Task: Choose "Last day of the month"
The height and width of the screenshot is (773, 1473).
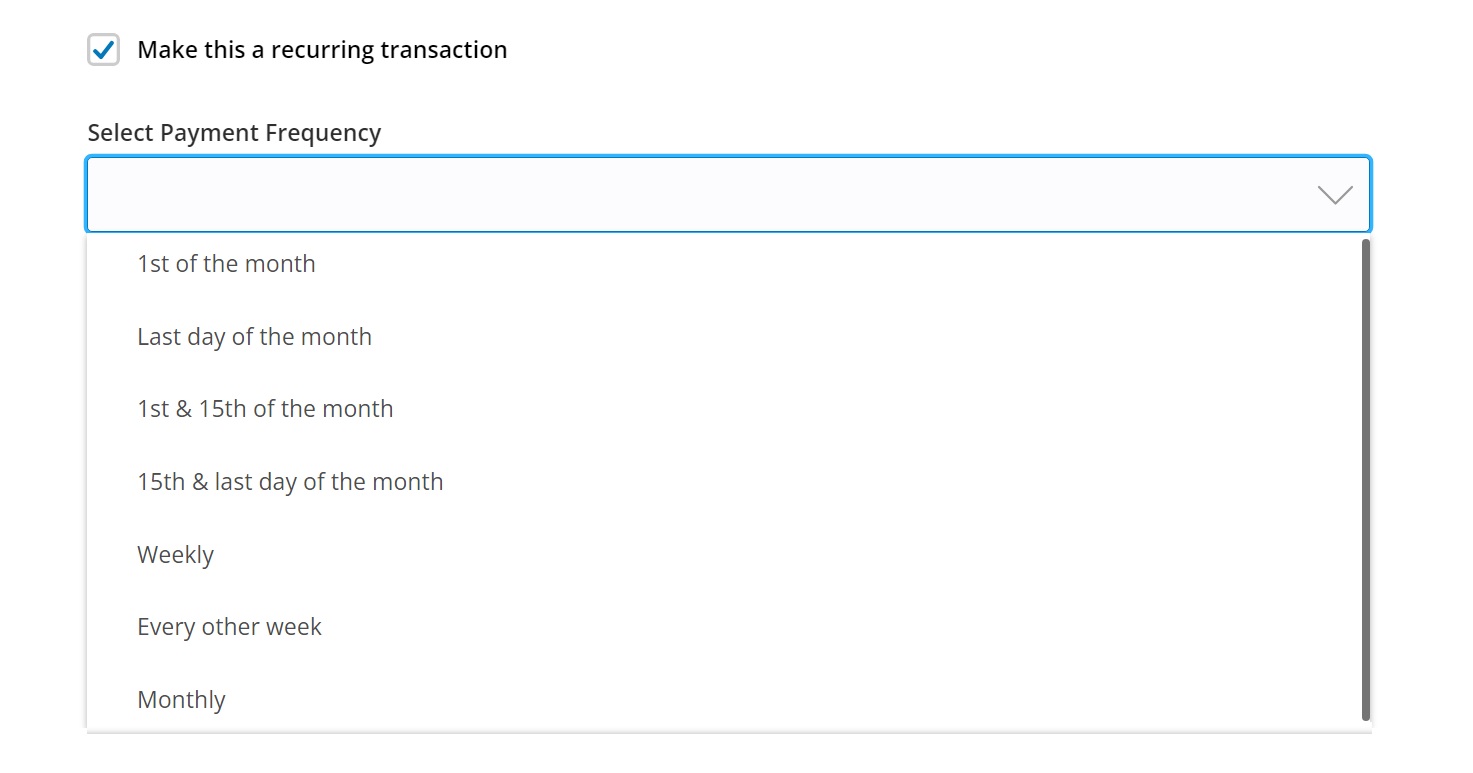Action: pos(254,336)
